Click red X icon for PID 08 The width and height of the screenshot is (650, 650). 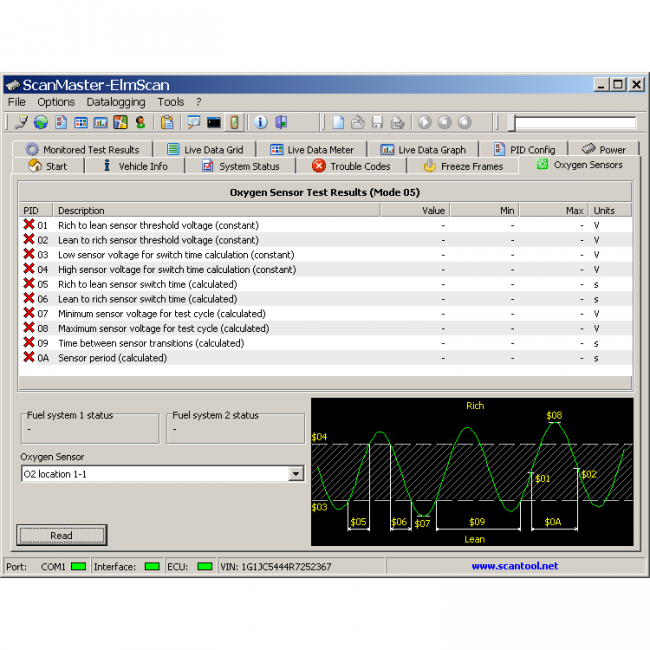click(29, 327)
